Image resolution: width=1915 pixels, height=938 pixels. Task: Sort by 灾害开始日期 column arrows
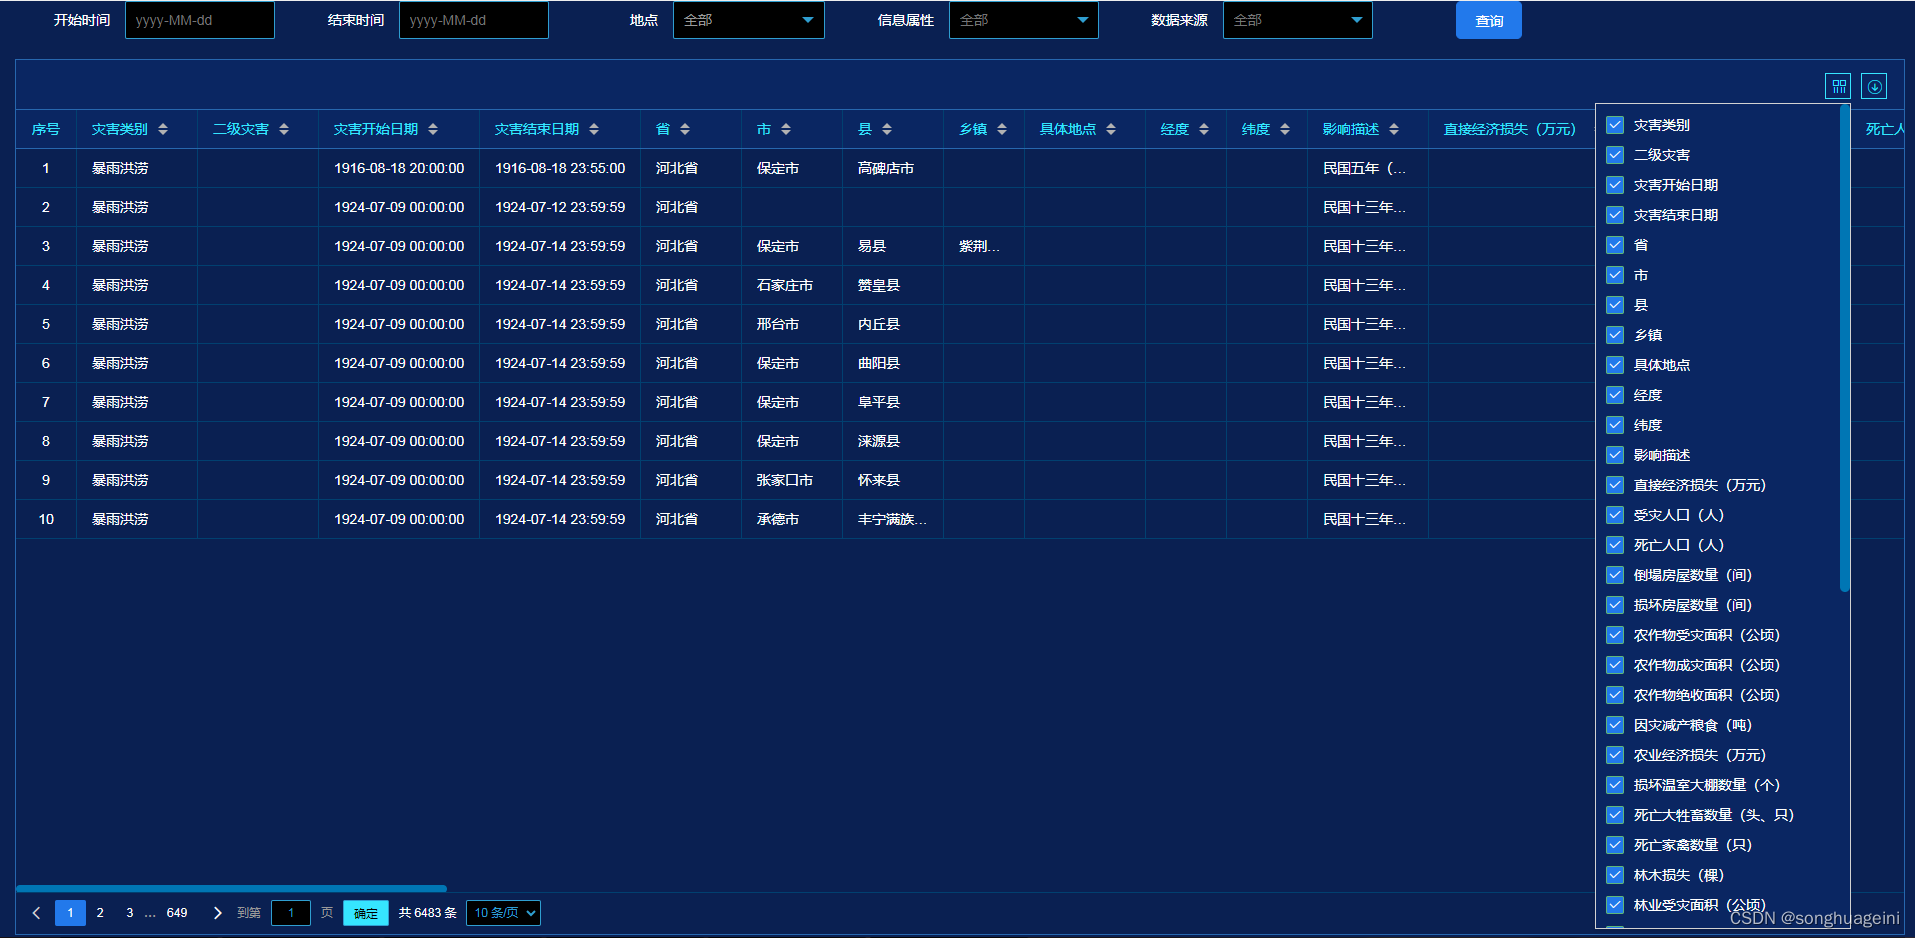click(x=433, y=129)
